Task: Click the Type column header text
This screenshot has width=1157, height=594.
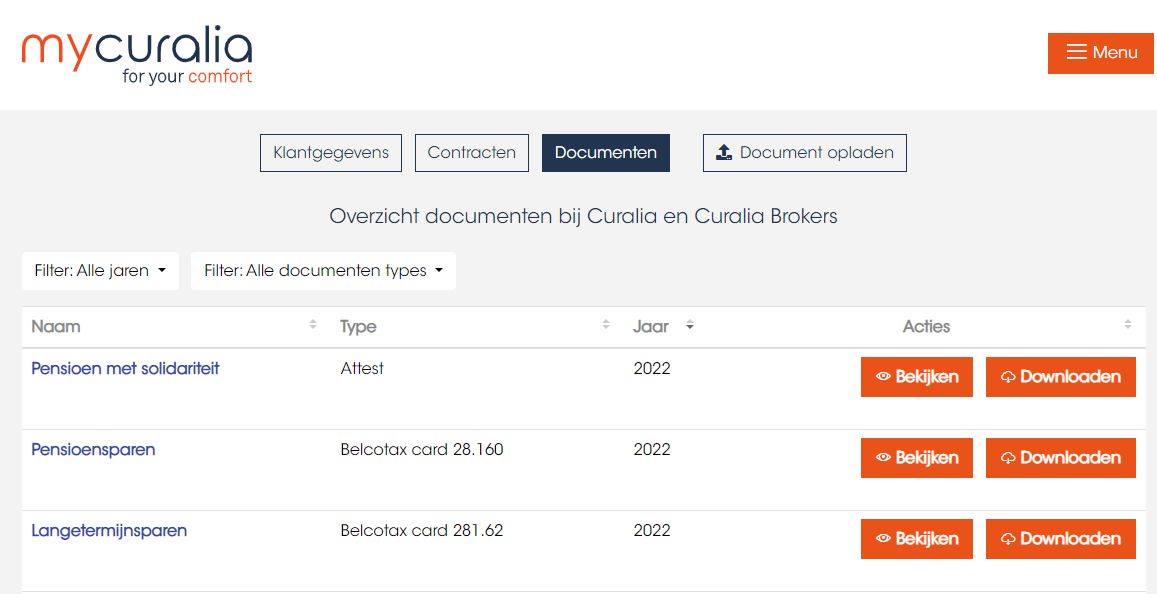Action: (358, 326)
